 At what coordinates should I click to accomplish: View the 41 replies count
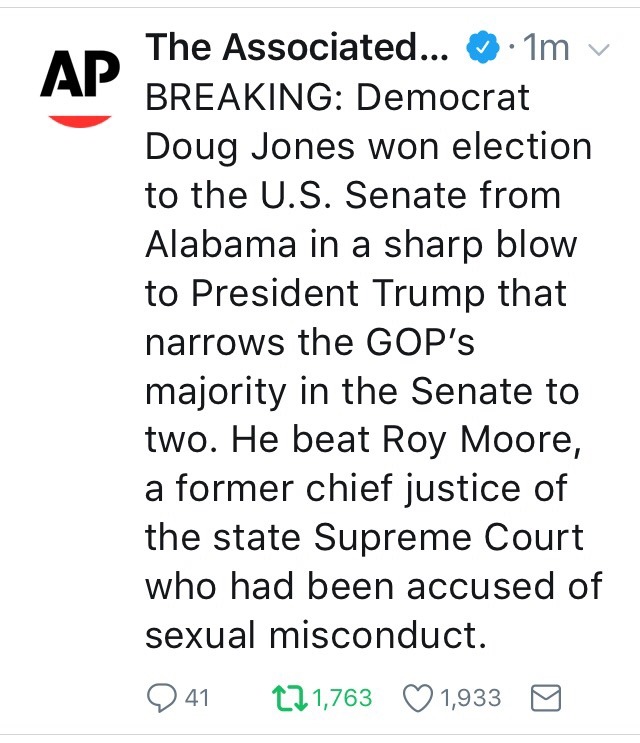(x=197, y=698)
